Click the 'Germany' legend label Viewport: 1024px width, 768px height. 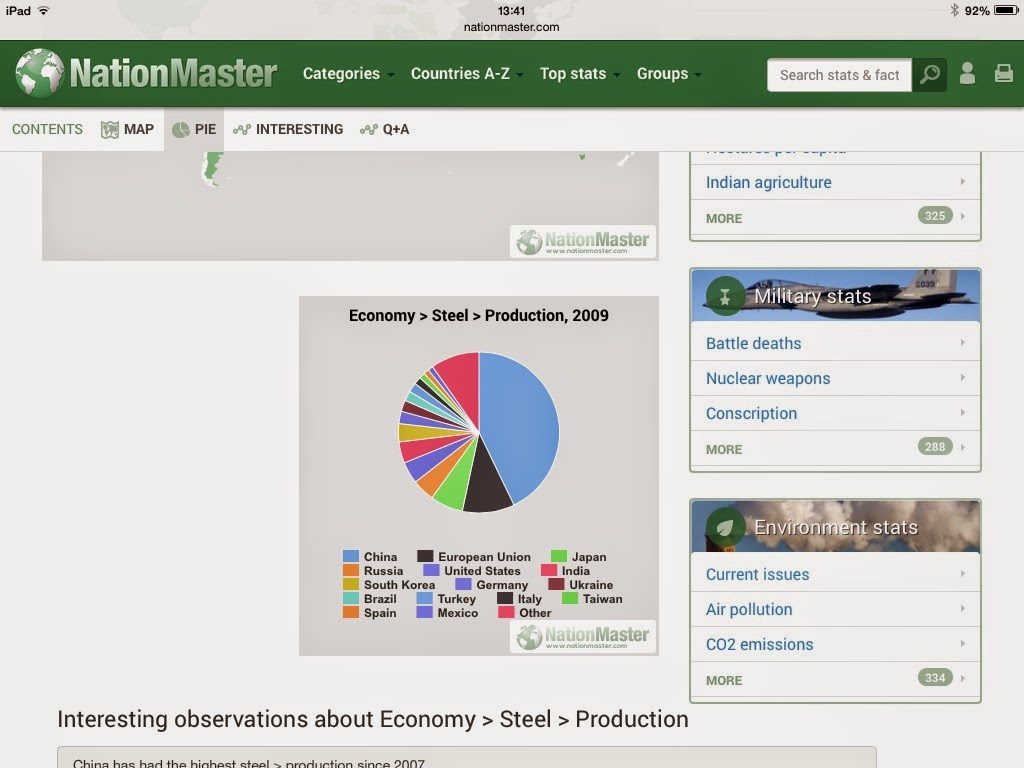pos(502,585)
